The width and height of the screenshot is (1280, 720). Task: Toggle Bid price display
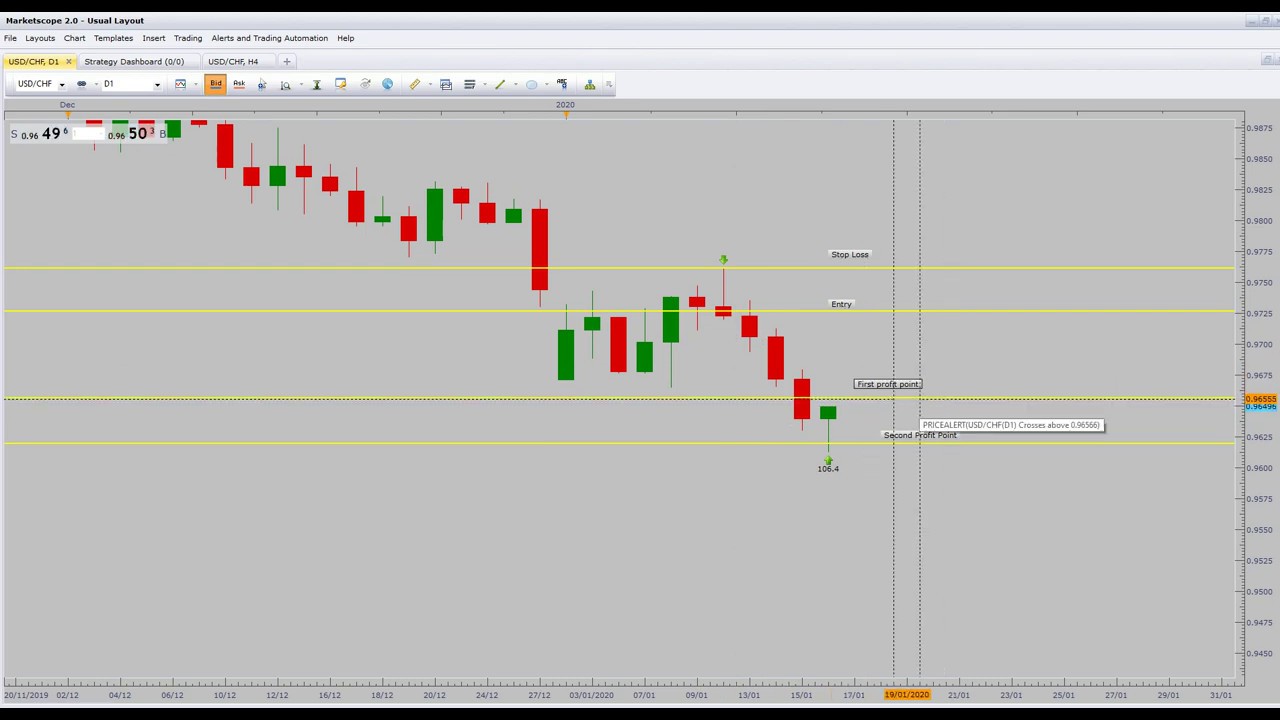(x=215, y=84)
